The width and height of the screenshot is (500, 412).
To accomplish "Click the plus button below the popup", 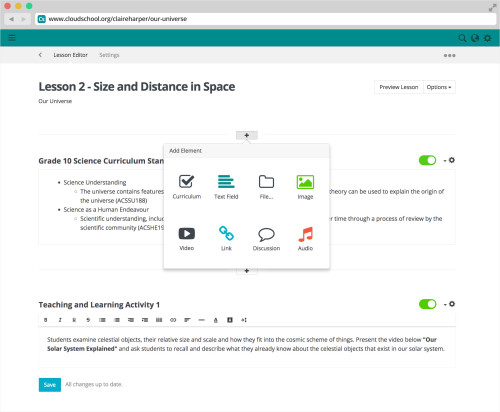I will pos(247,271).
